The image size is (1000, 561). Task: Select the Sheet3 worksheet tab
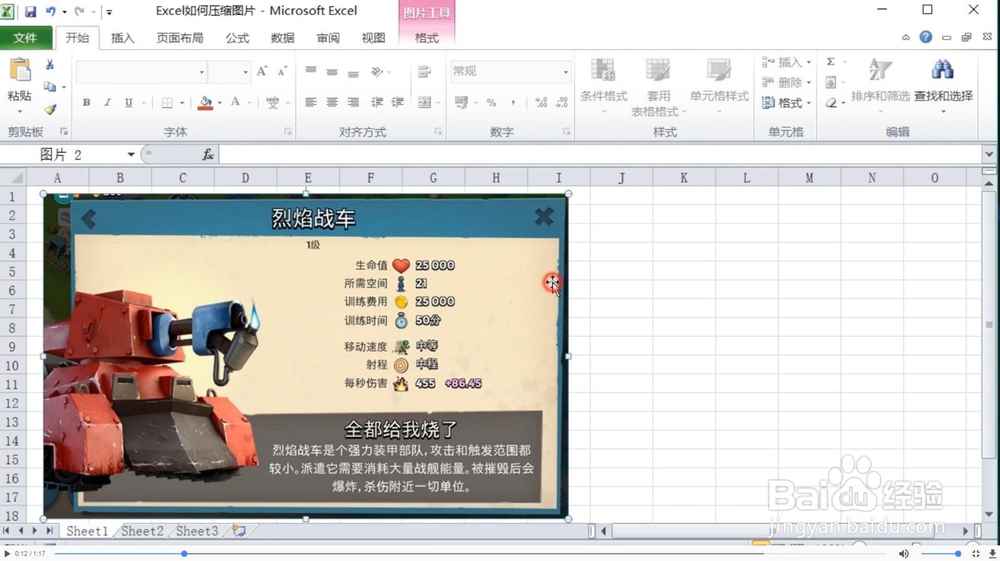[197, 531]
